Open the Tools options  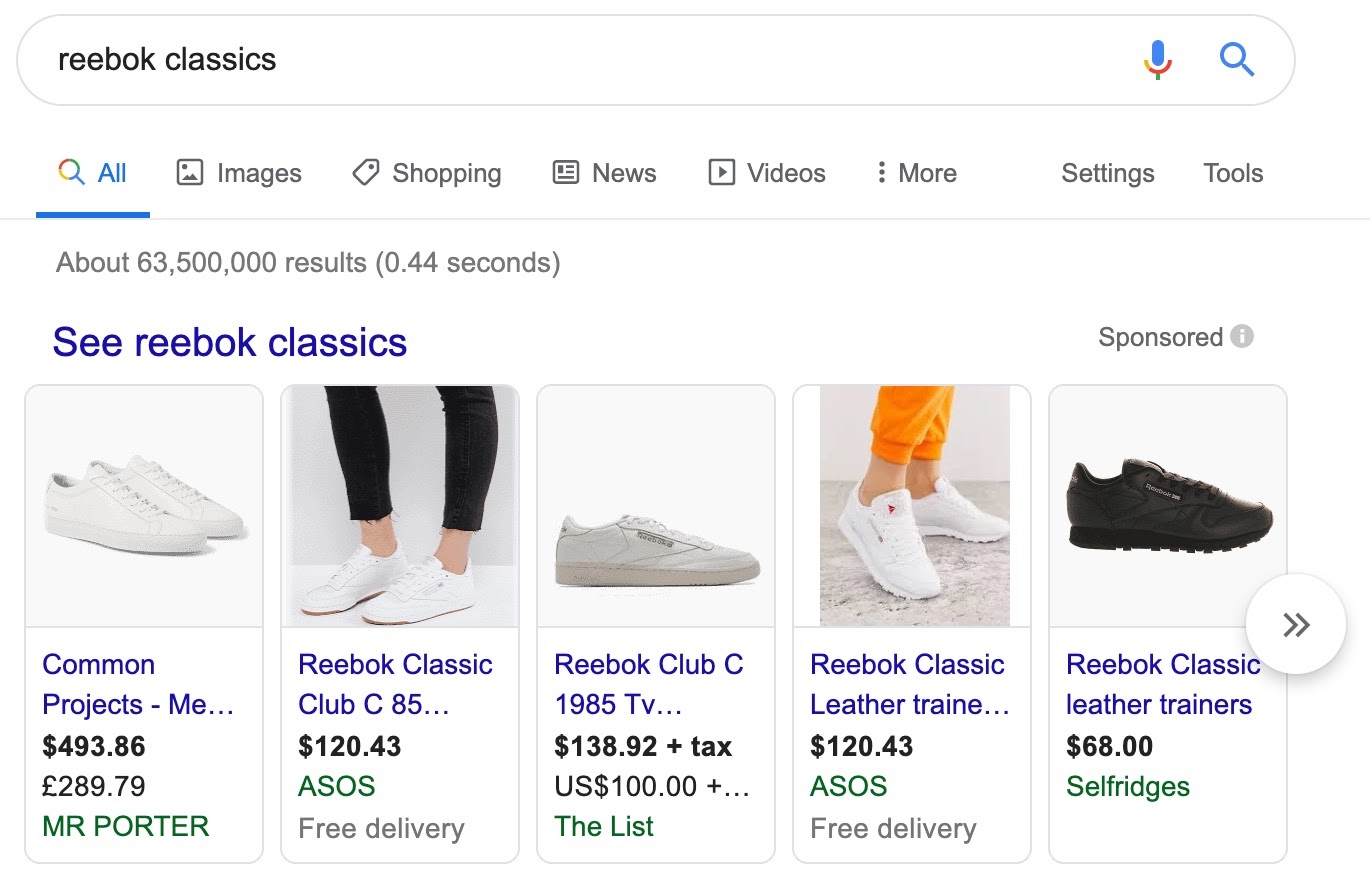tap(1232, 173)
